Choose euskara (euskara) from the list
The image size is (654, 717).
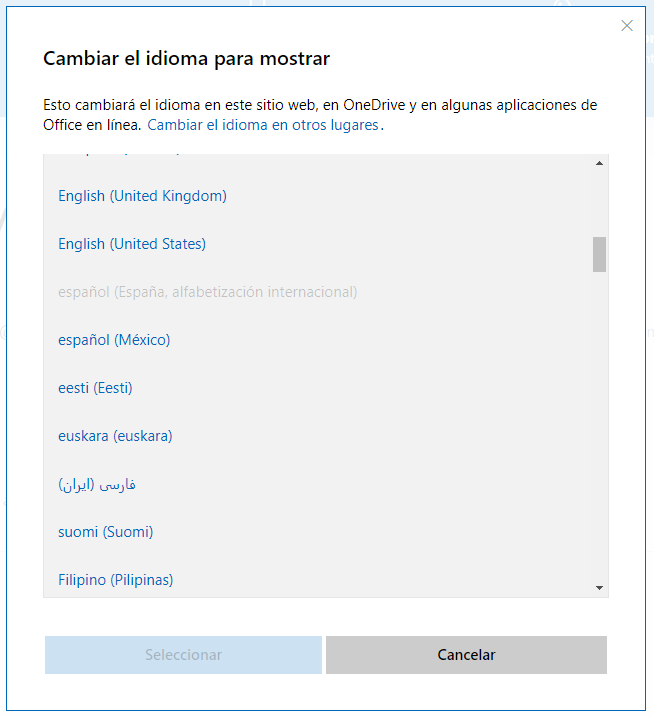click(115, 436)
